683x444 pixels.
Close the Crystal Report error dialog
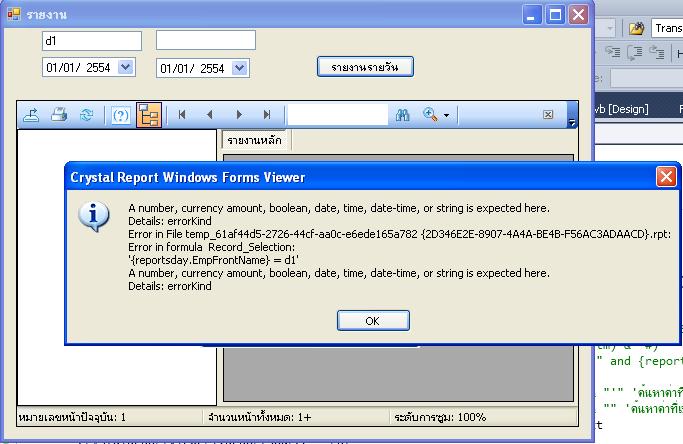[x=666, y=177]
